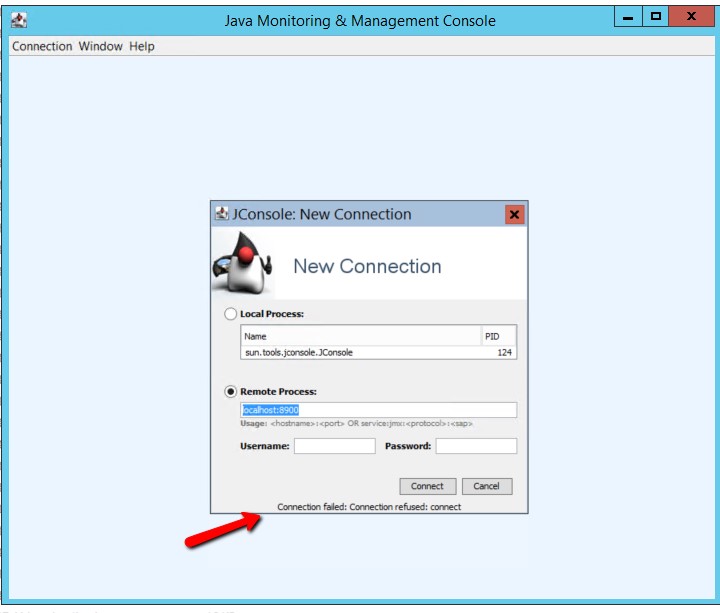Click the PID column header
Screen dimensions: 720x613
pos(499,337)
